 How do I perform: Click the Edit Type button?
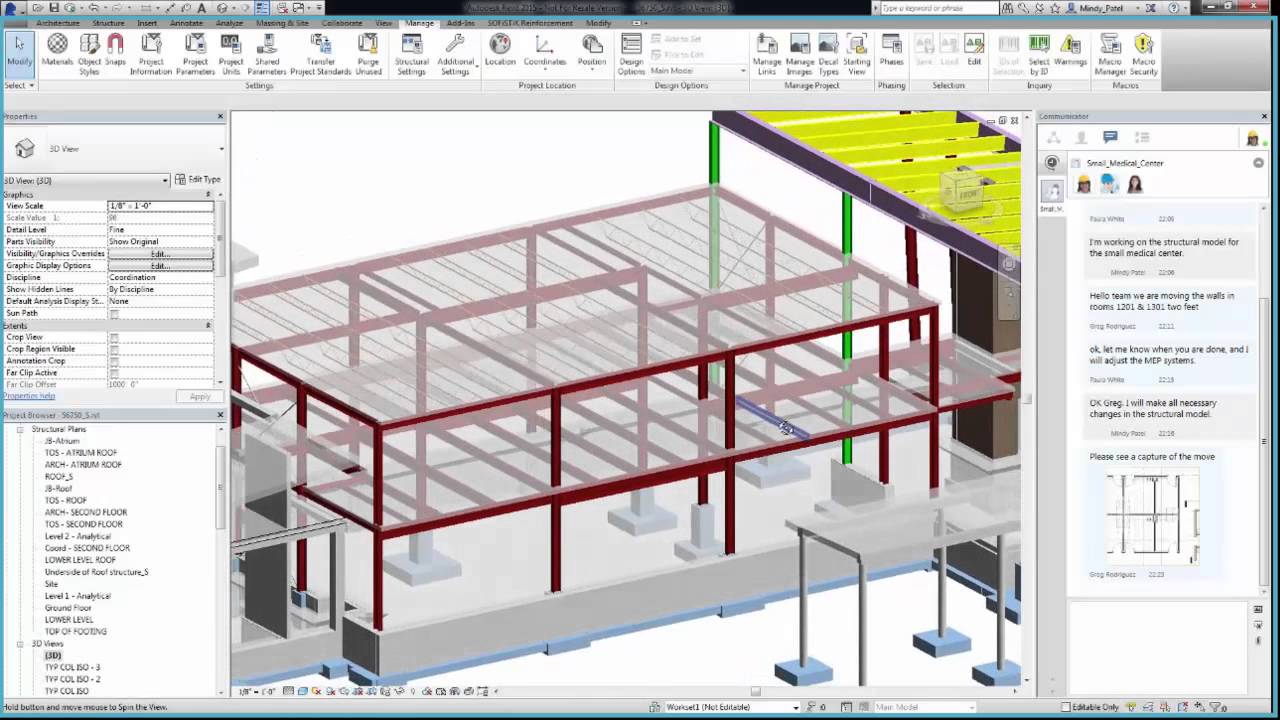(197, 180)
